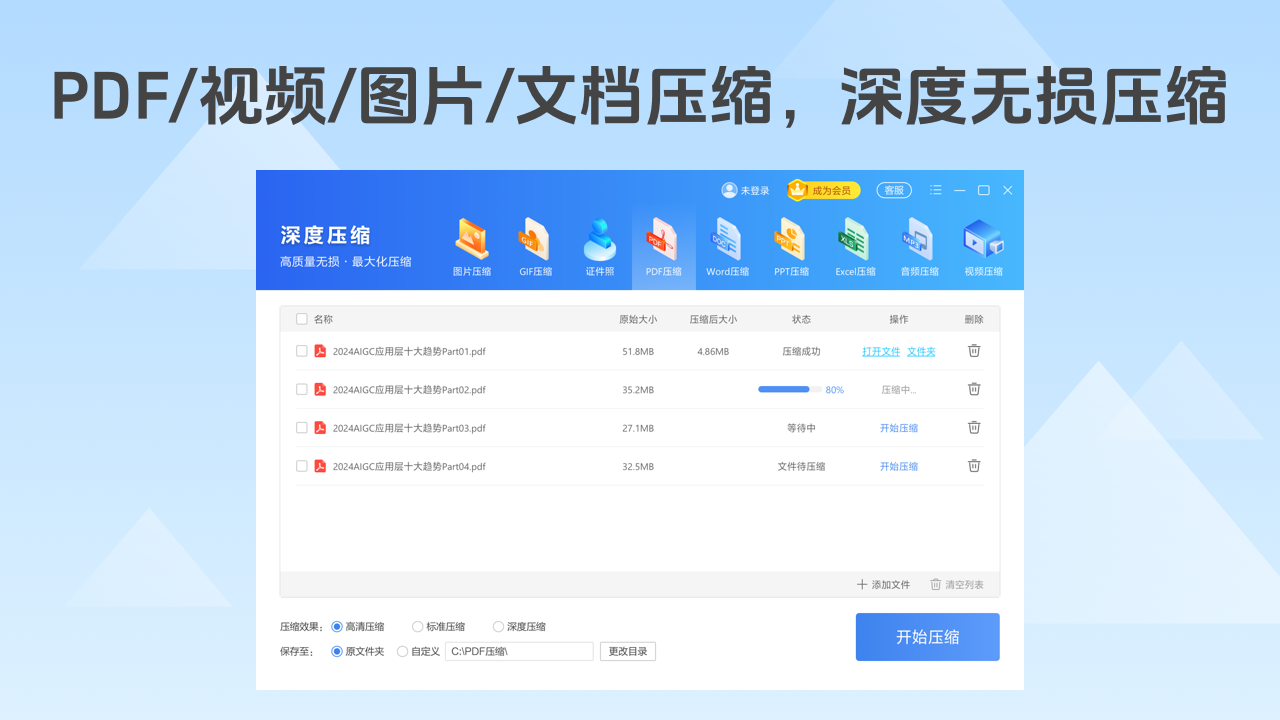Click the C:\PDF压缩\ path input field
The height and width of the screenshot is (720, 1280).
point(519,651)
